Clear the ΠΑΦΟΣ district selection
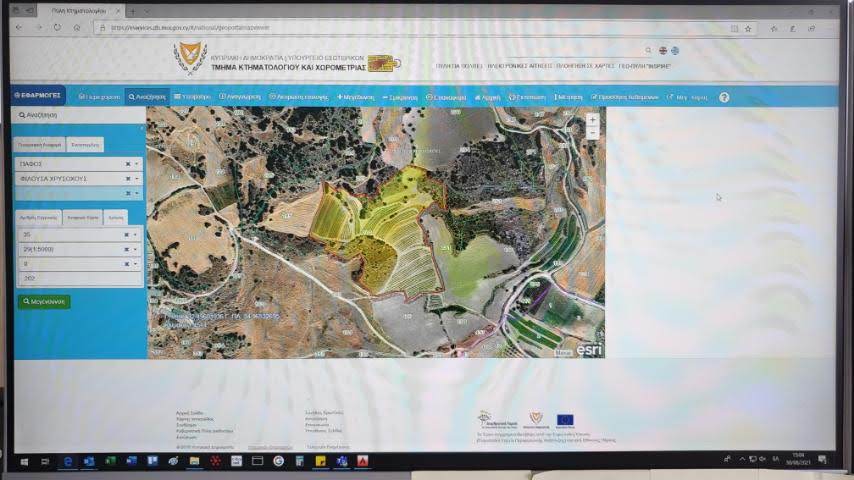 click(x=128, y=163)
